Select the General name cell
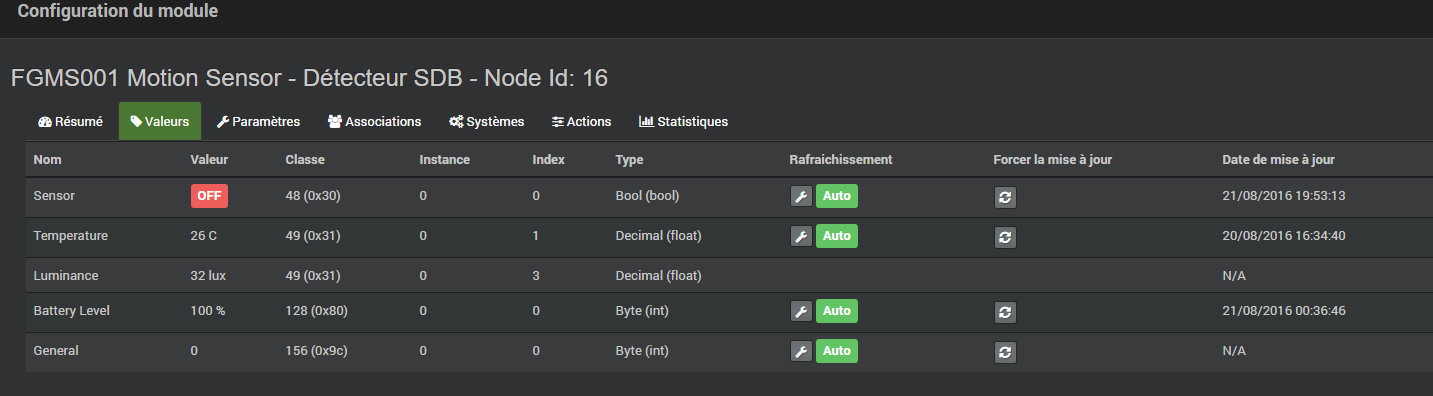The image size is (1433, 396). pyautogui.click(x=56, y=351)
